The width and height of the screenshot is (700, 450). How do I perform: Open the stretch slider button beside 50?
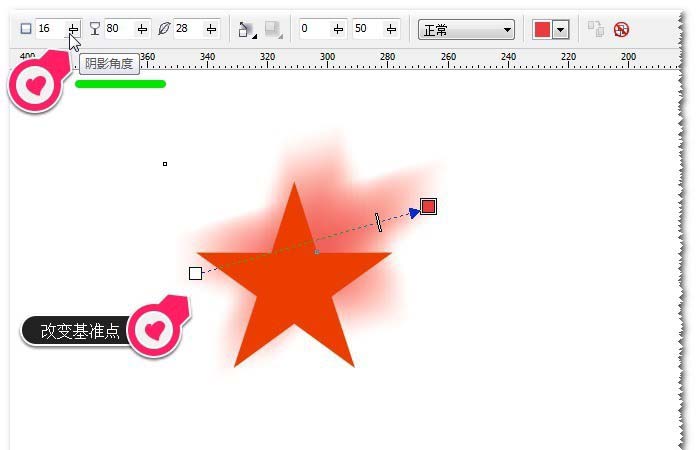[392, 29]
